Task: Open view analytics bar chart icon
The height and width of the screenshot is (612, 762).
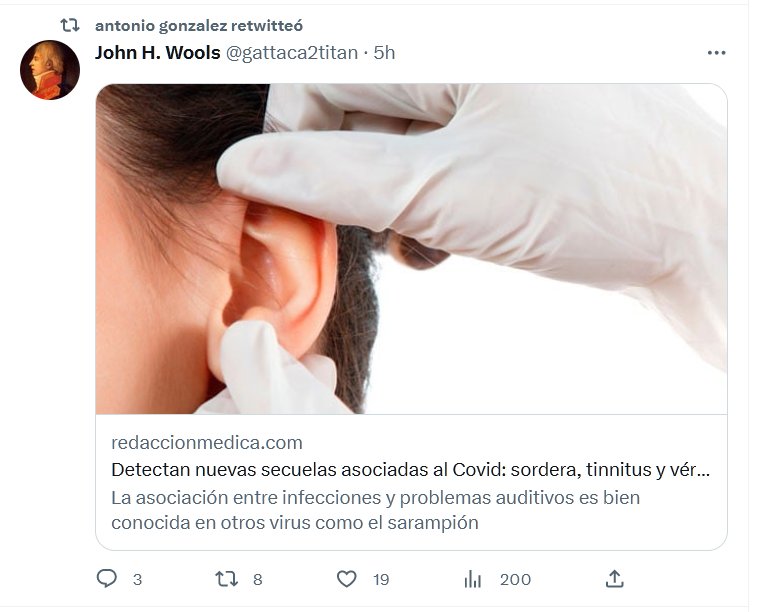Action: tap(473, 579)
